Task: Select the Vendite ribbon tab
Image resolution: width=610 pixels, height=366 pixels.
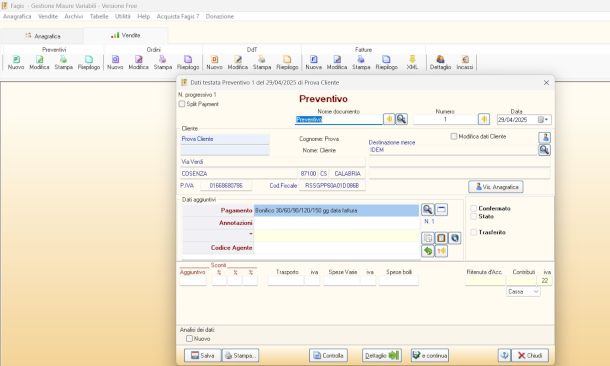Action: point(126,35)
